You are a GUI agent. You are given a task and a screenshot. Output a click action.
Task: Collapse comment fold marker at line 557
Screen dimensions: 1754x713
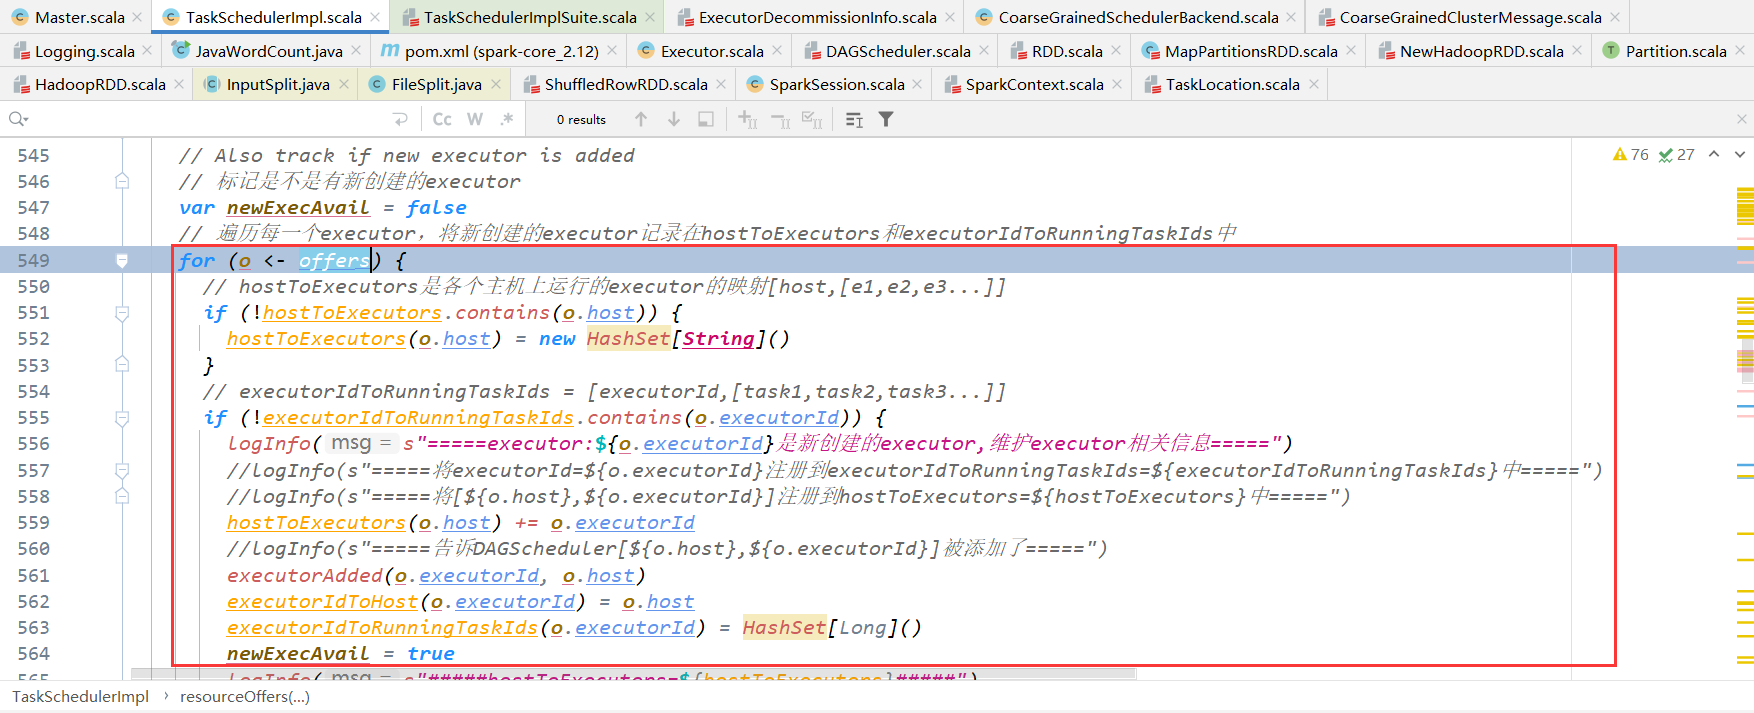coord(122,470)
